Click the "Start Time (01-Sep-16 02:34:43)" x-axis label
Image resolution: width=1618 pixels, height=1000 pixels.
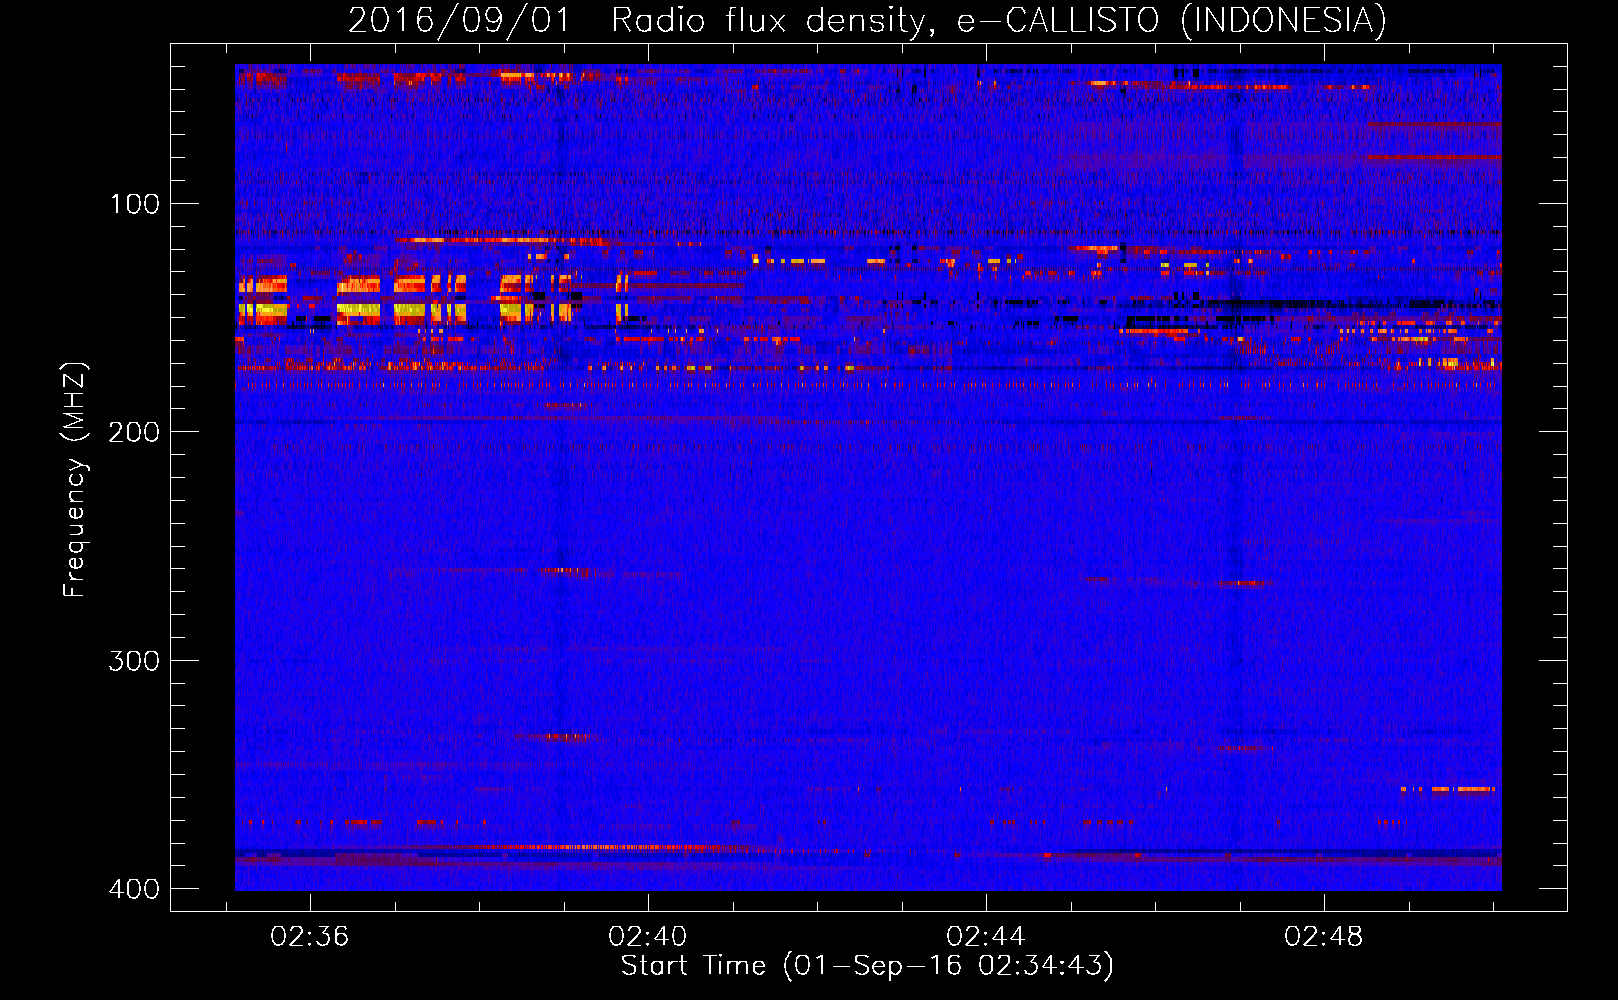867,966
